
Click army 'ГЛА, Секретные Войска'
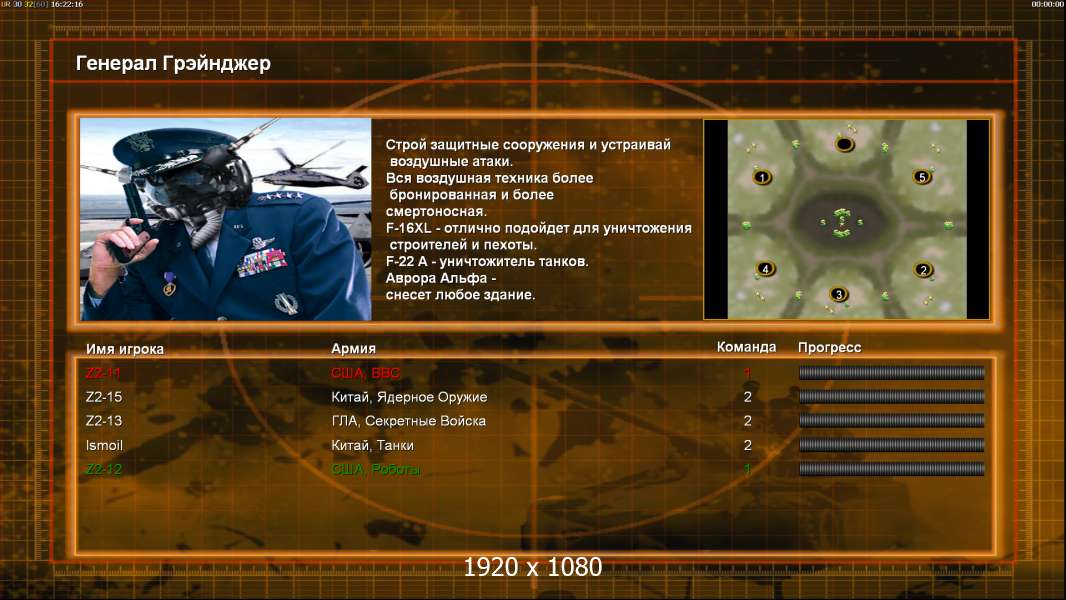(x=409, y=421)
